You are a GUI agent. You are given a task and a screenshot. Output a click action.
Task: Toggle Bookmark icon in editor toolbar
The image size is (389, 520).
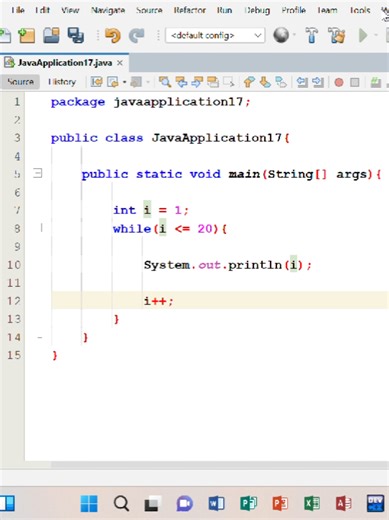click(281, 82)
